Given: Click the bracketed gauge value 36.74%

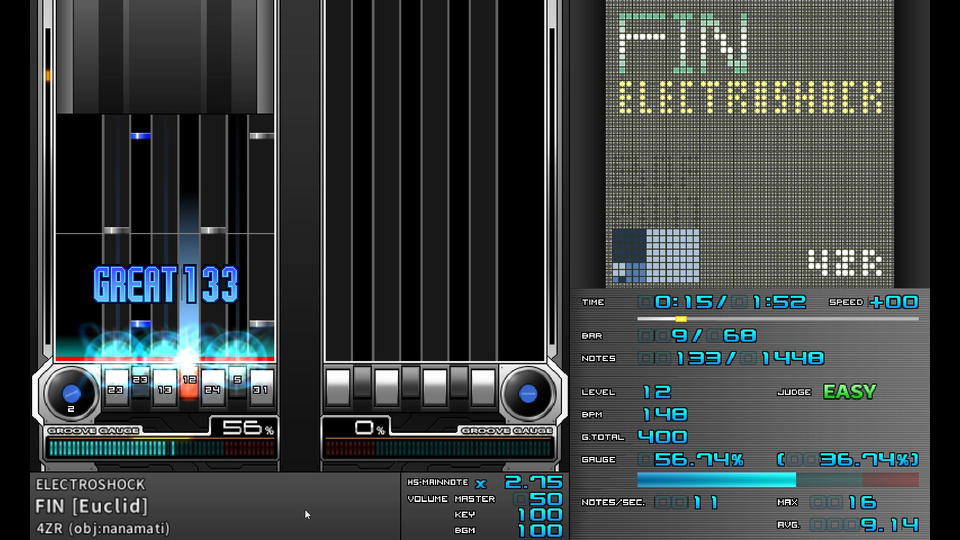Looking at the screenshot, I should tap(848, 459).
